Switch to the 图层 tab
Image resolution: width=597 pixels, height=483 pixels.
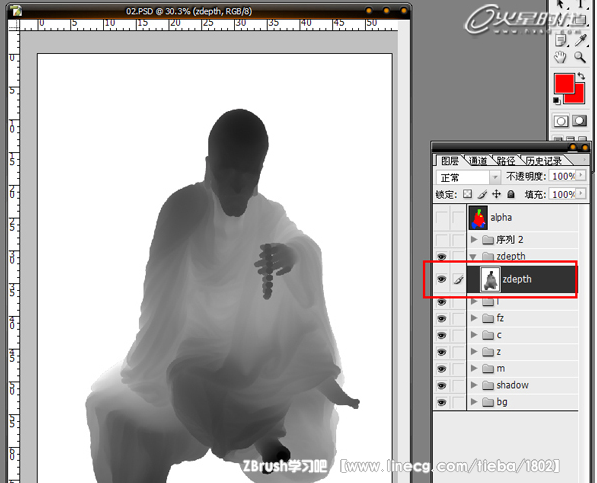point(449,161)
